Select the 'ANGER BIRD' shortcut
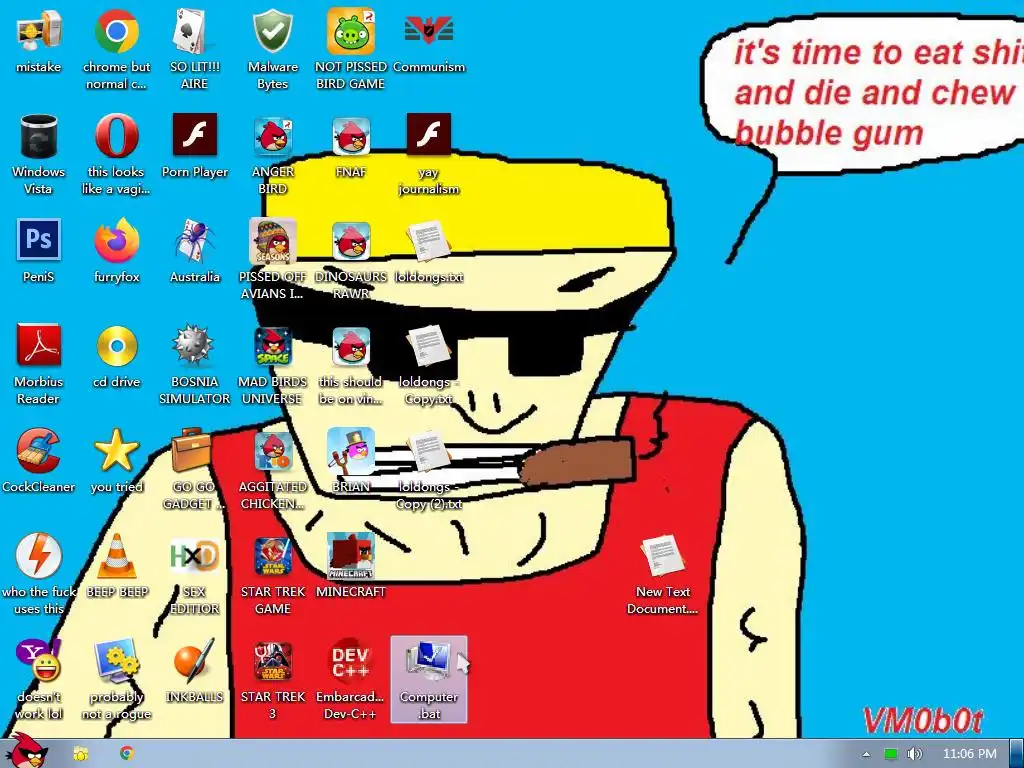The height and width of the screenshot is (768, 1024). [x=273, y=154]
